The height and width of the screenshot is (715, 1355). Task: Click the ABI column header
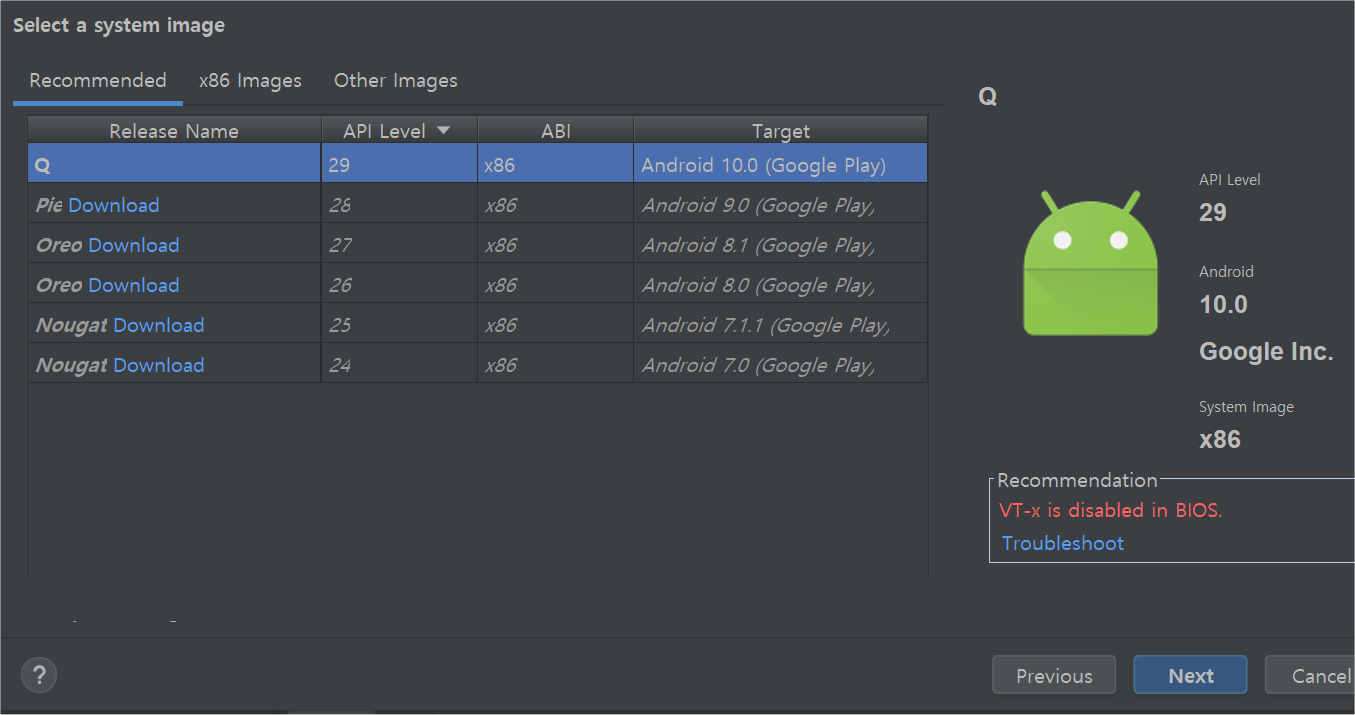coord(556,131)
